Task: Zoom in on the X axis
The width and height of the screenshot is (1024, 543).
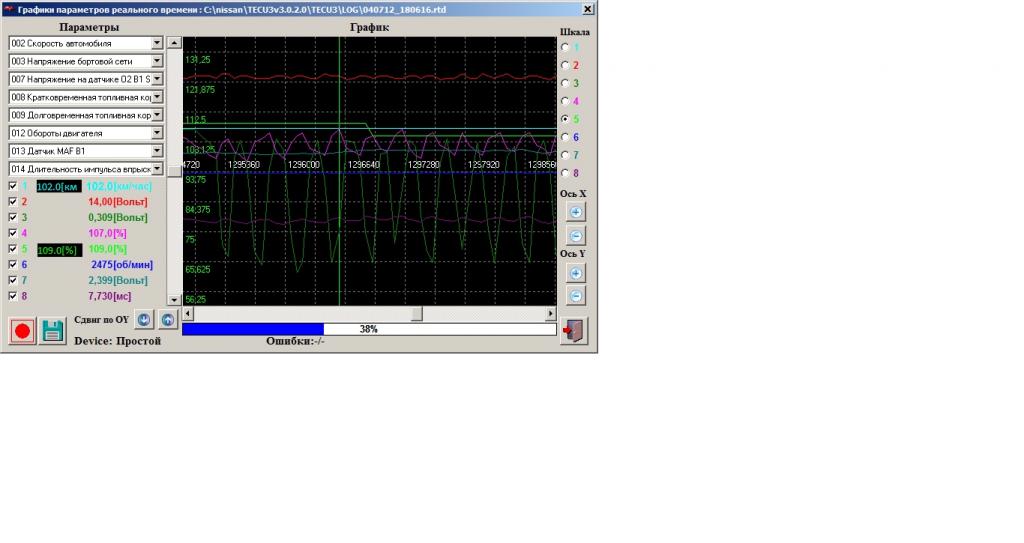Action: 575,212
